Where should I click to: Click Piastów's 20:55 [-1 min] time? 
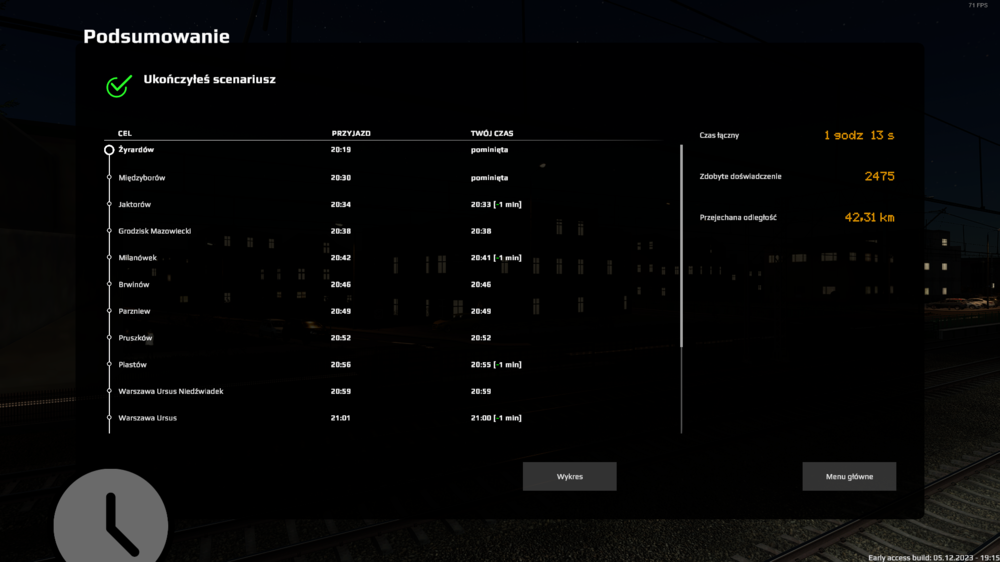click(496, 365)
